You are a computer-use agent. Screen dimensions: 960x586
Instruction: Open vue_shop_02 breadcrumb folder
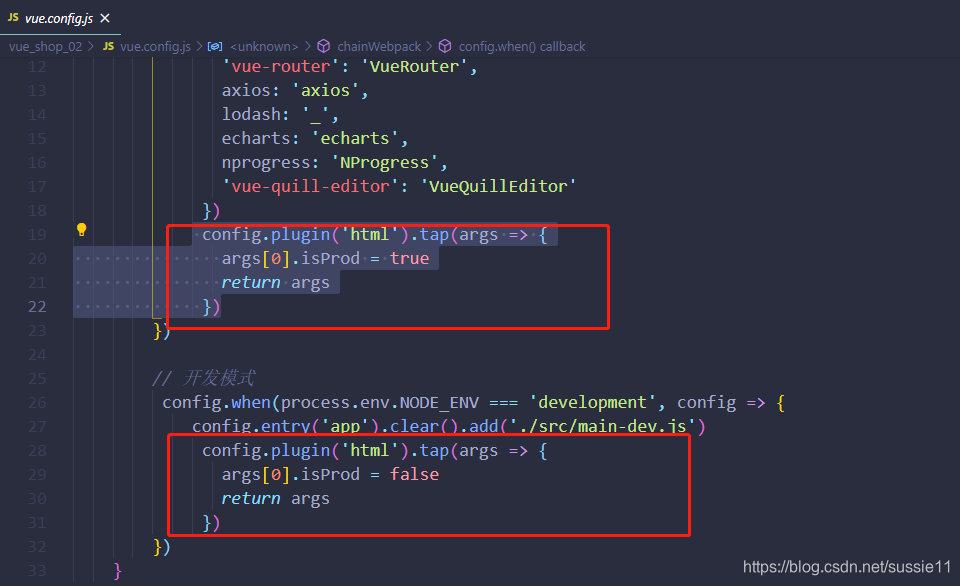pos(45,47)
